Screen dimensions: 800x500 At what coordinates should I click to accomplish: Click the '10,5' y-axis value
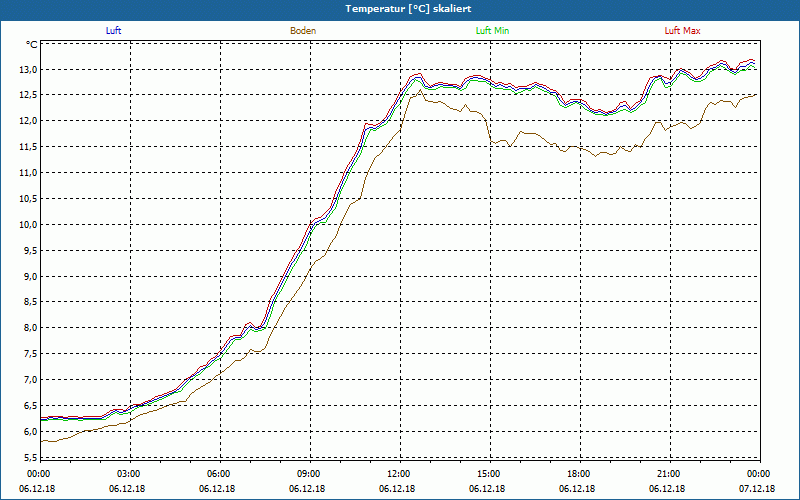[x=28, y=198]
